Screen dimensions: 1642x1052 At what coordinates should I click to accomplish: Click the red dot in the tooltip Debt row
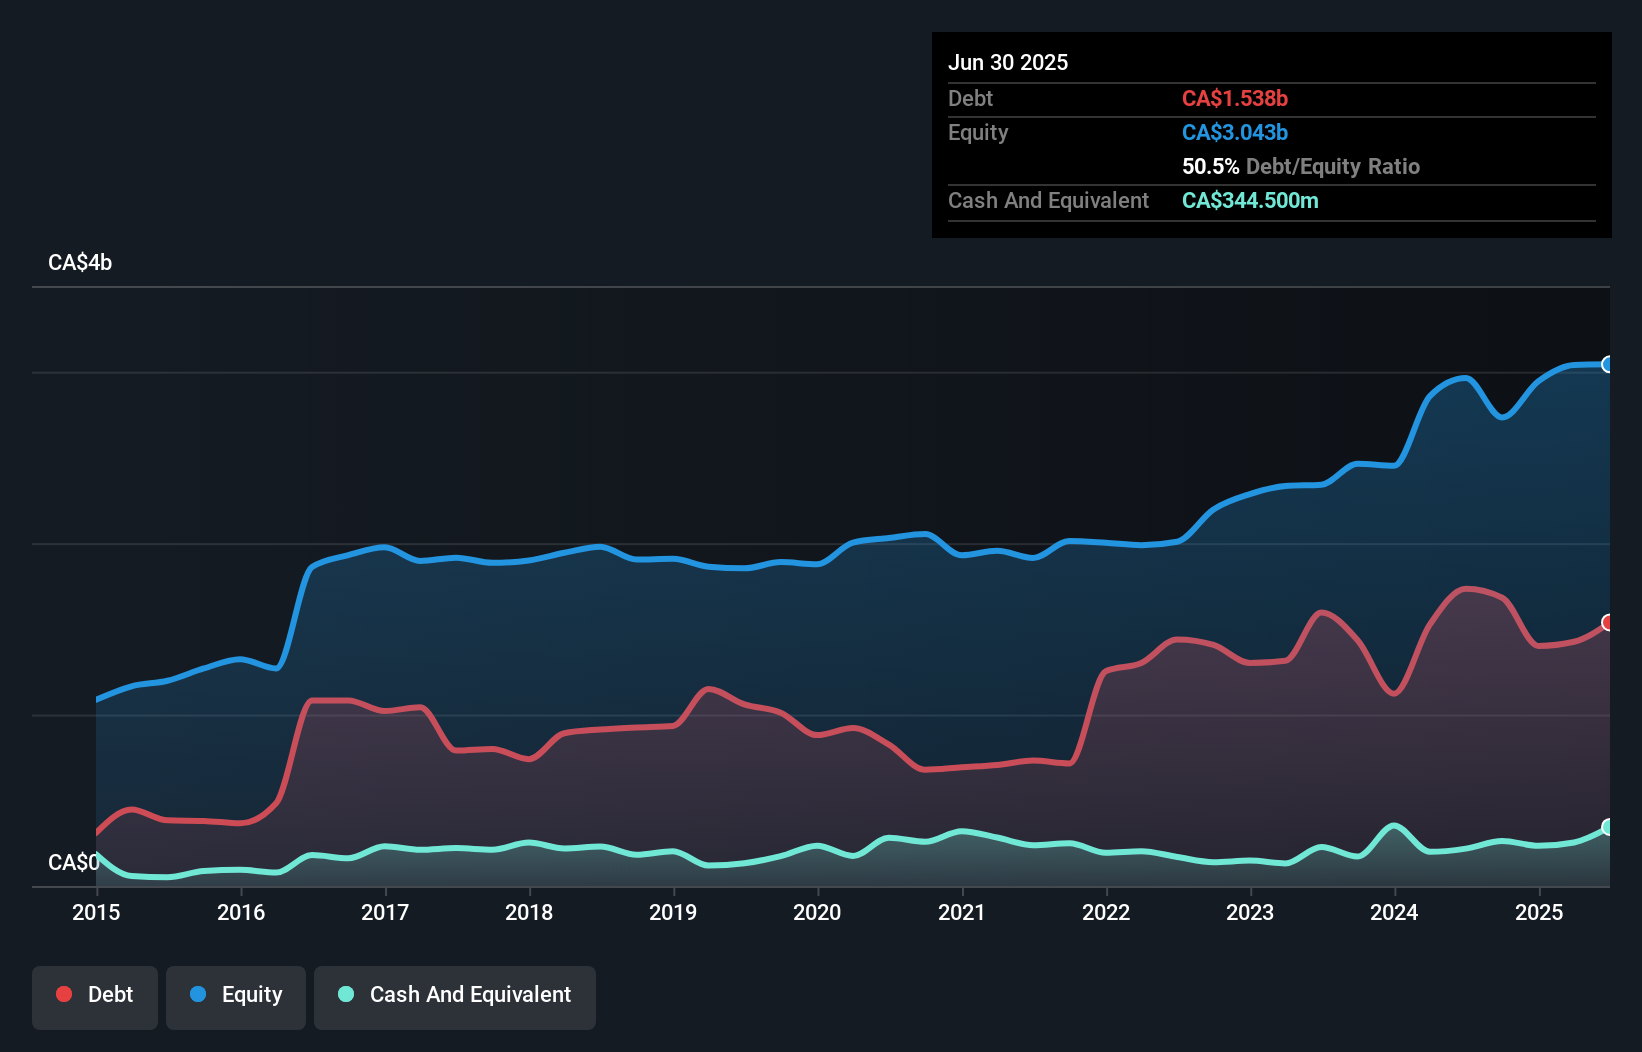coord(1235,98)
